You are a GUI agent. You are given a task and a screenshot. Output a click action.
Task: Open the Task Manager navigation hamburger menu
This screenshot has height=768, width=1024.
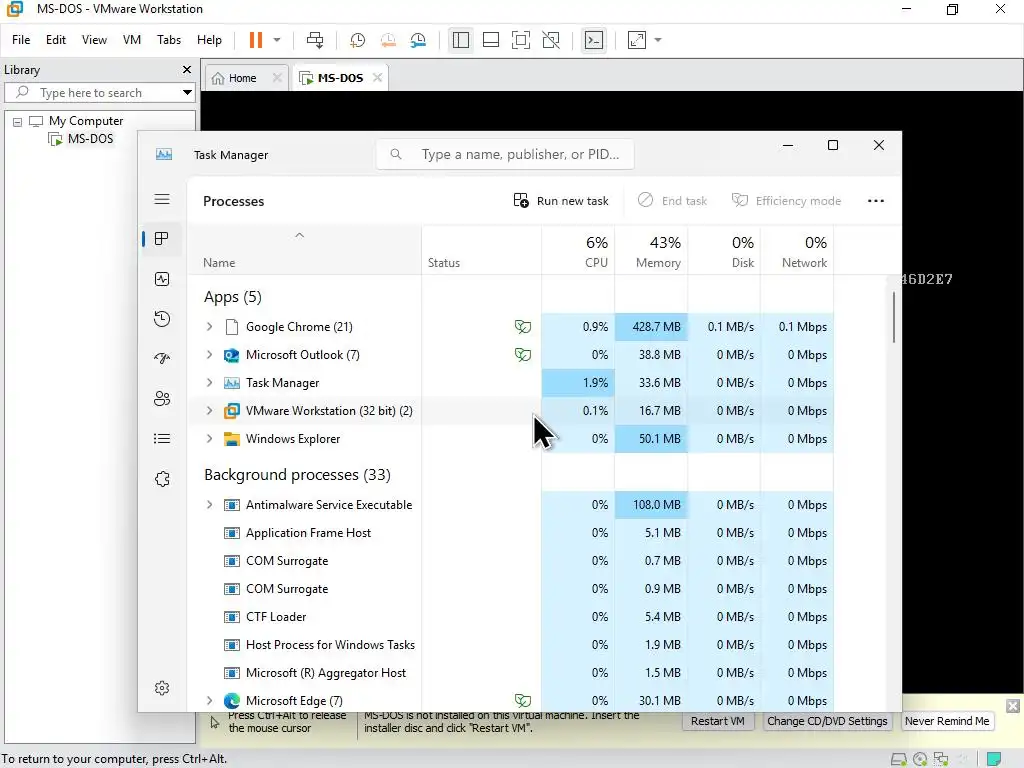(x=162, y=199)
